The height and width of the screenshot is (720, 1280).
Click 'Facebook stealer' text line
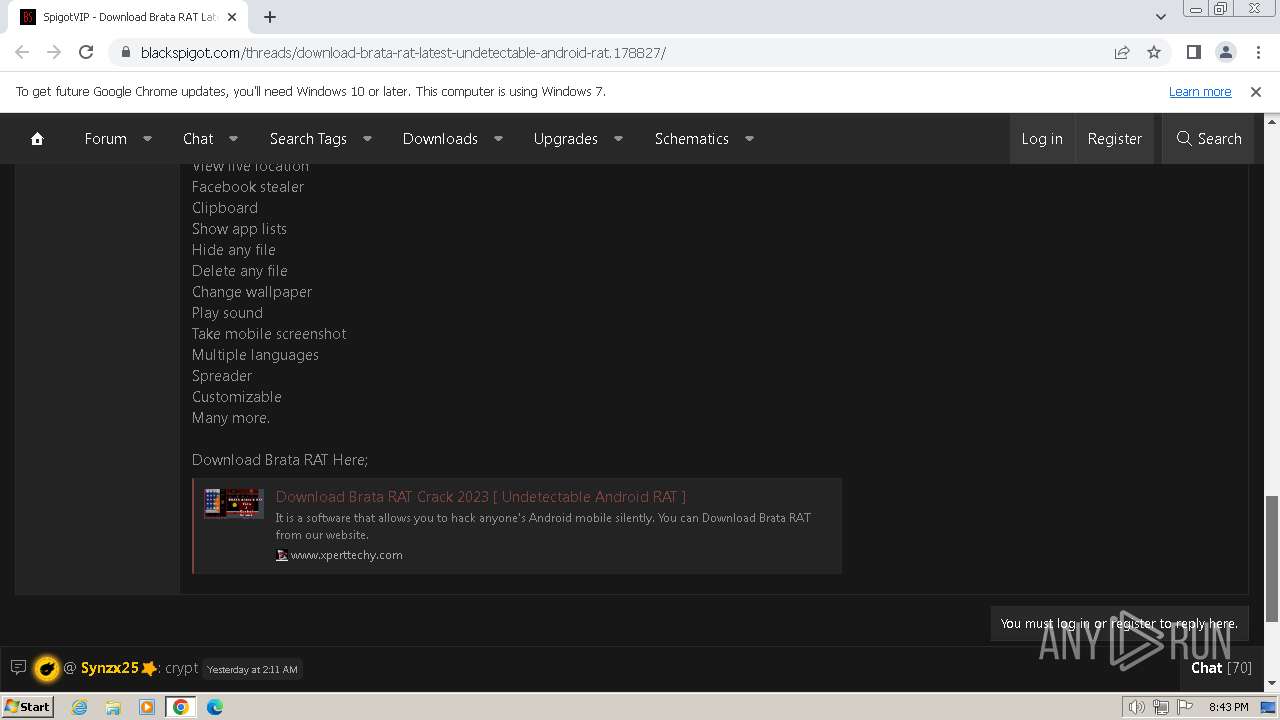click(248, 187)
